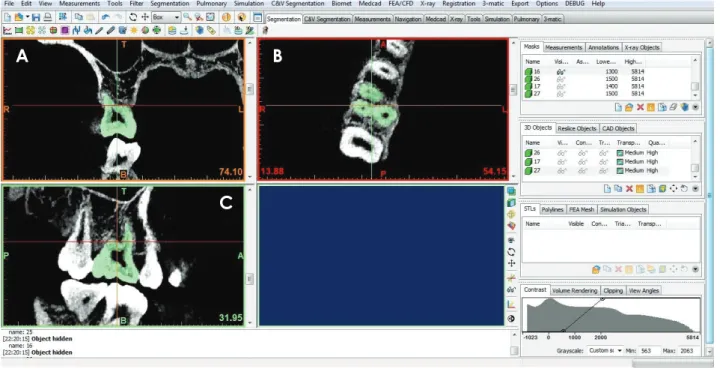Screen dimensions: 720x369
Task: Toggle visibility glasses for mask 17
Action: pos(560,86)
